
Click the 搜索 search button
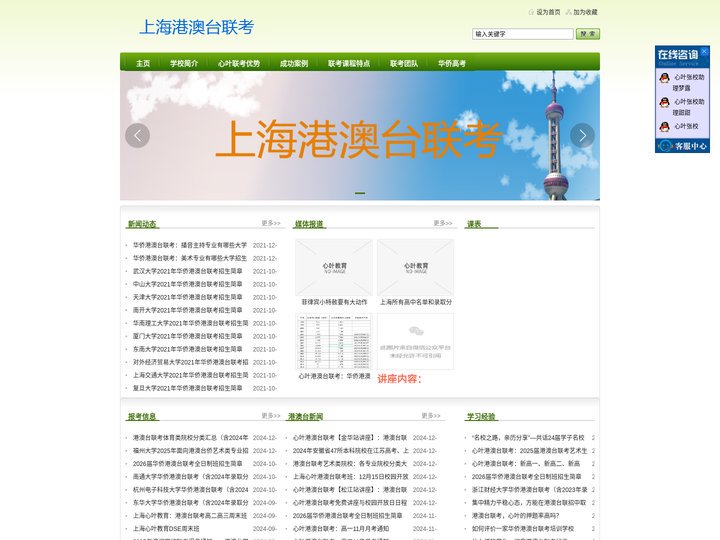[x=588, y=34]
